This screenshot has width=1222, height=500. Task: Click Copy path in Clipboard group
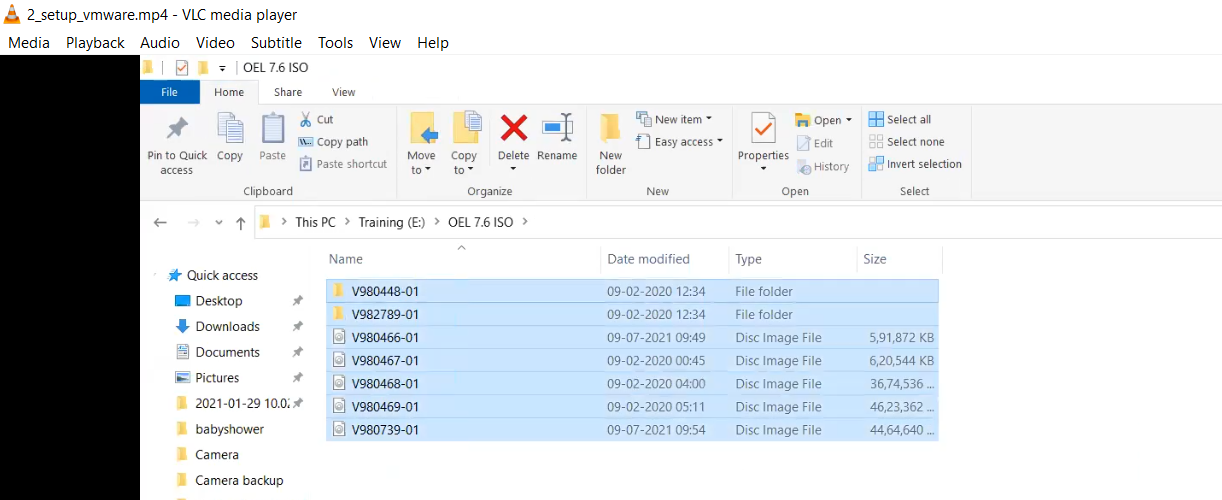click(334, 142)
